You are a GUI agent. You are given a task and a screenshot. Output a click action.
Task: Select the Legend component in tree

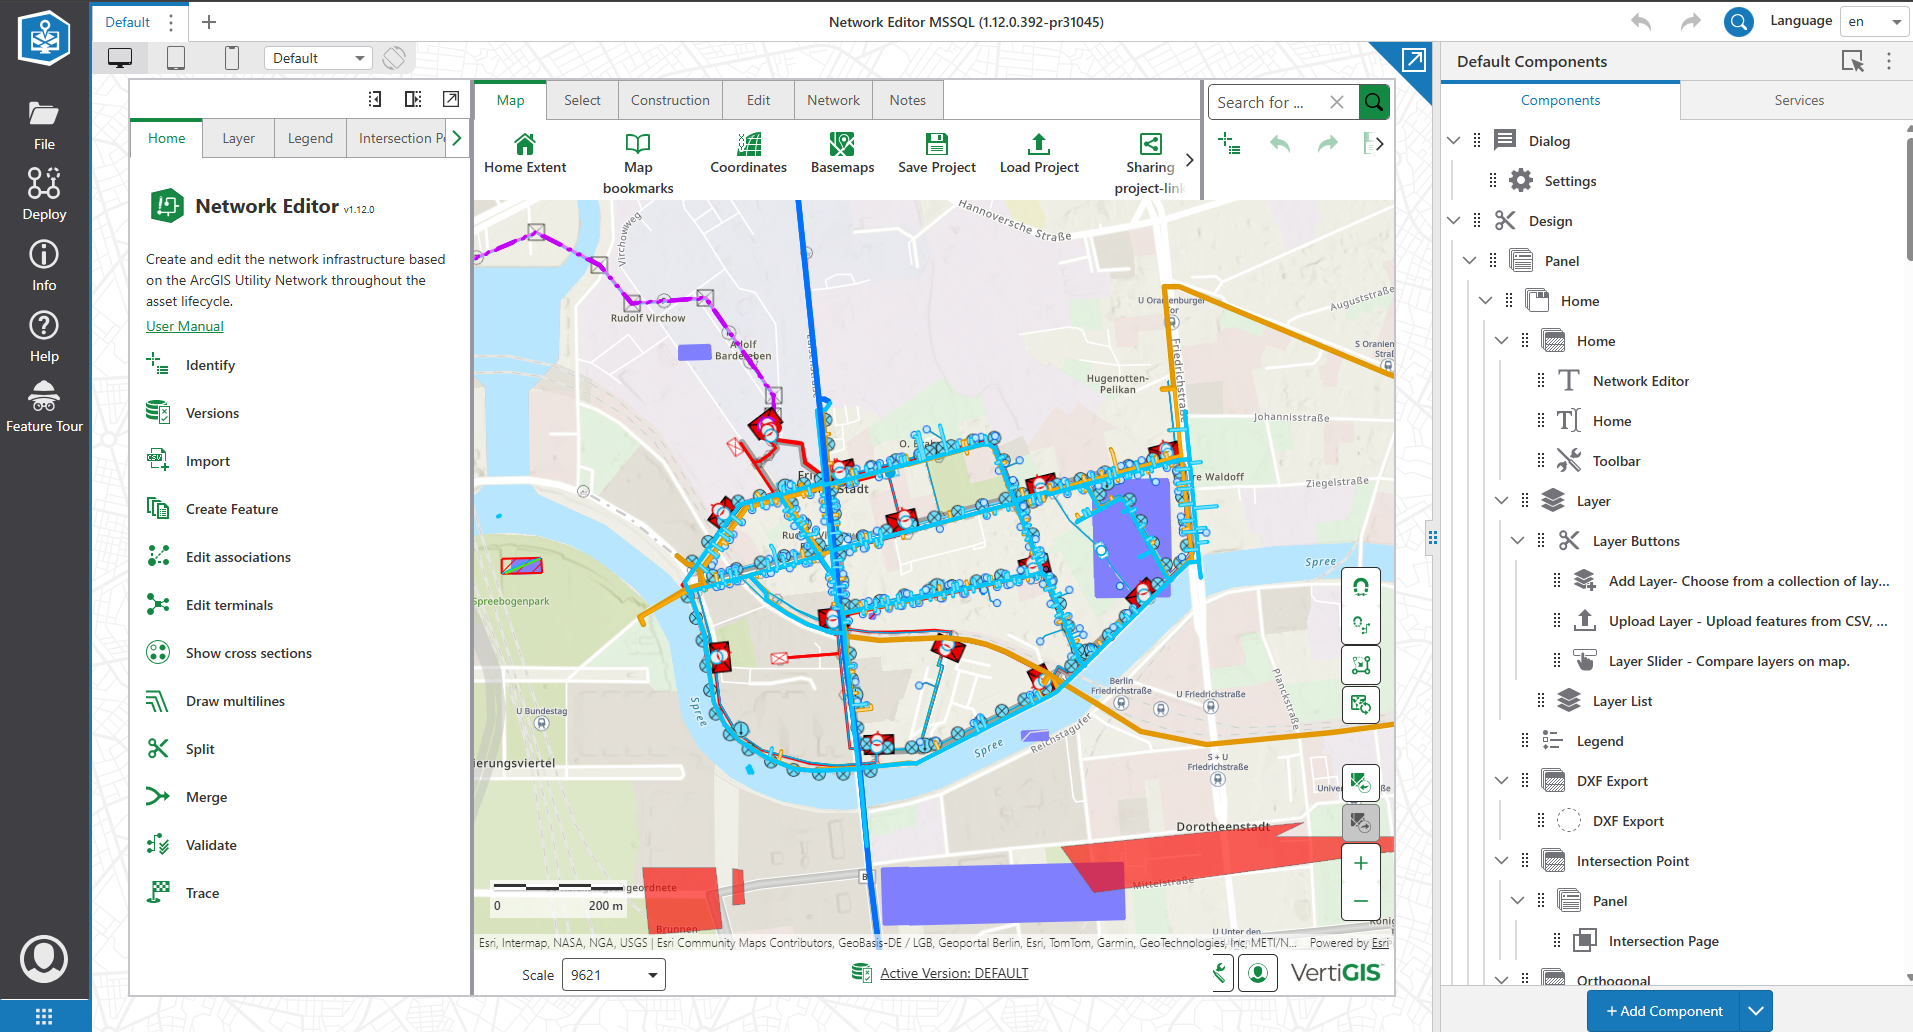pyautogui.click(x=1600, y=741)
